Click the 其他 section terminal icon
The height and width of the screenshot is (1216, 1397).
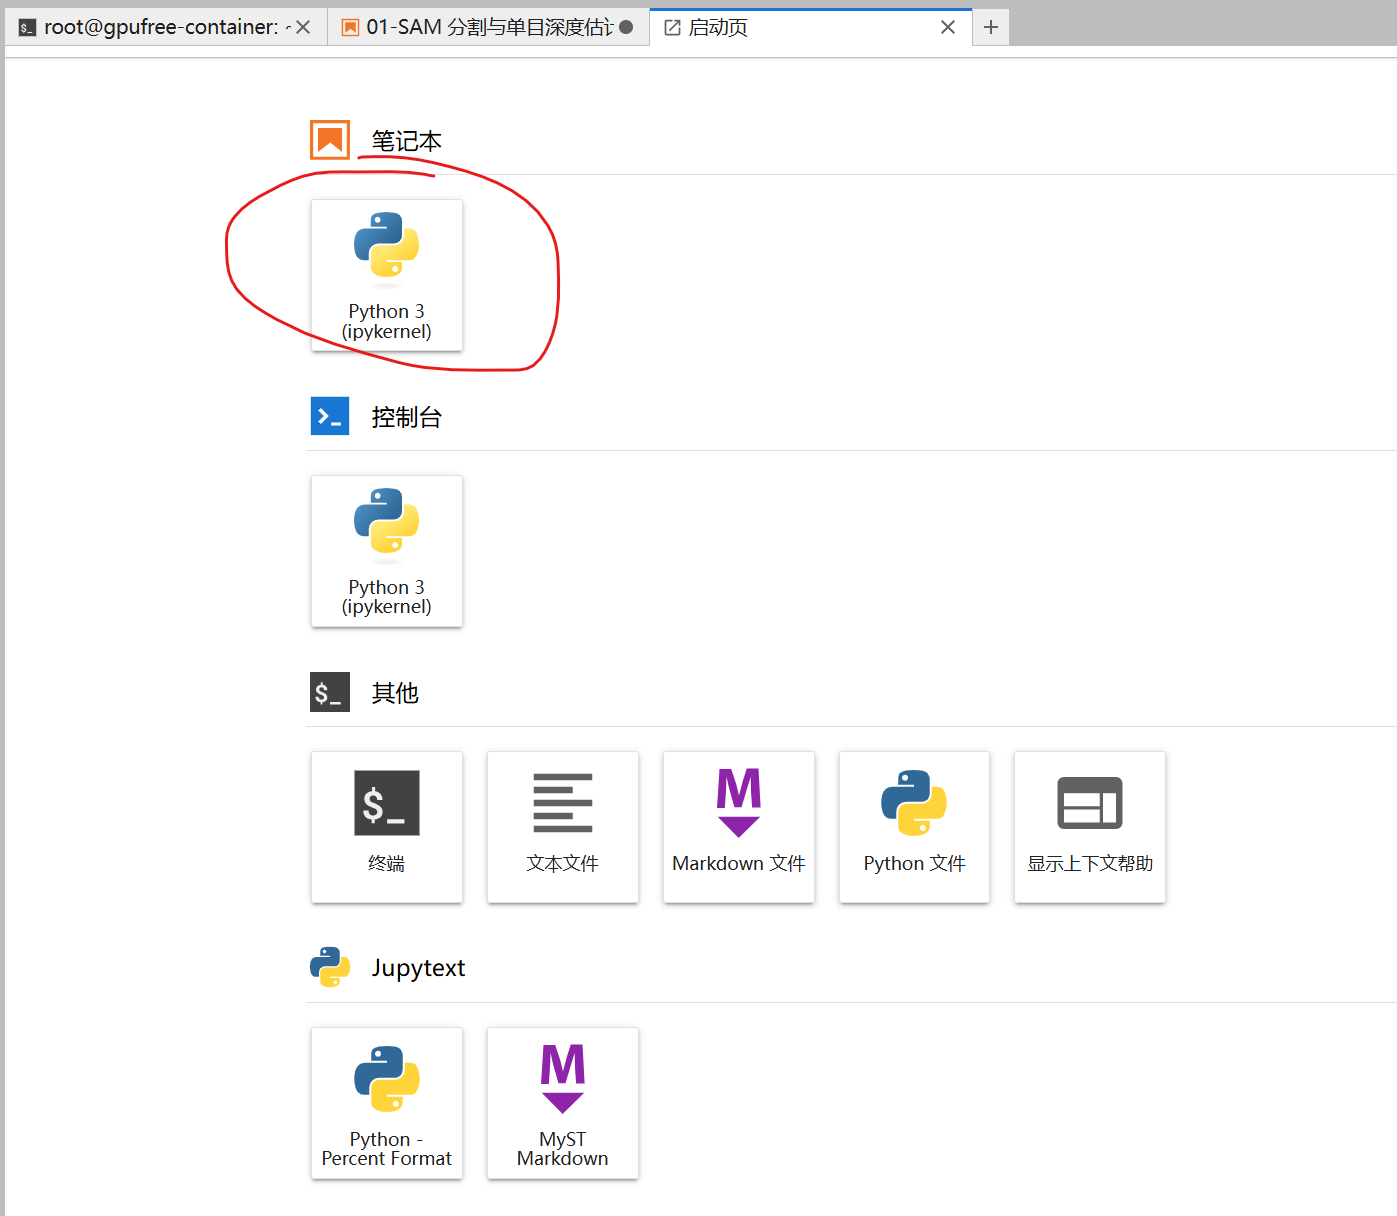[x=330, y=692]
